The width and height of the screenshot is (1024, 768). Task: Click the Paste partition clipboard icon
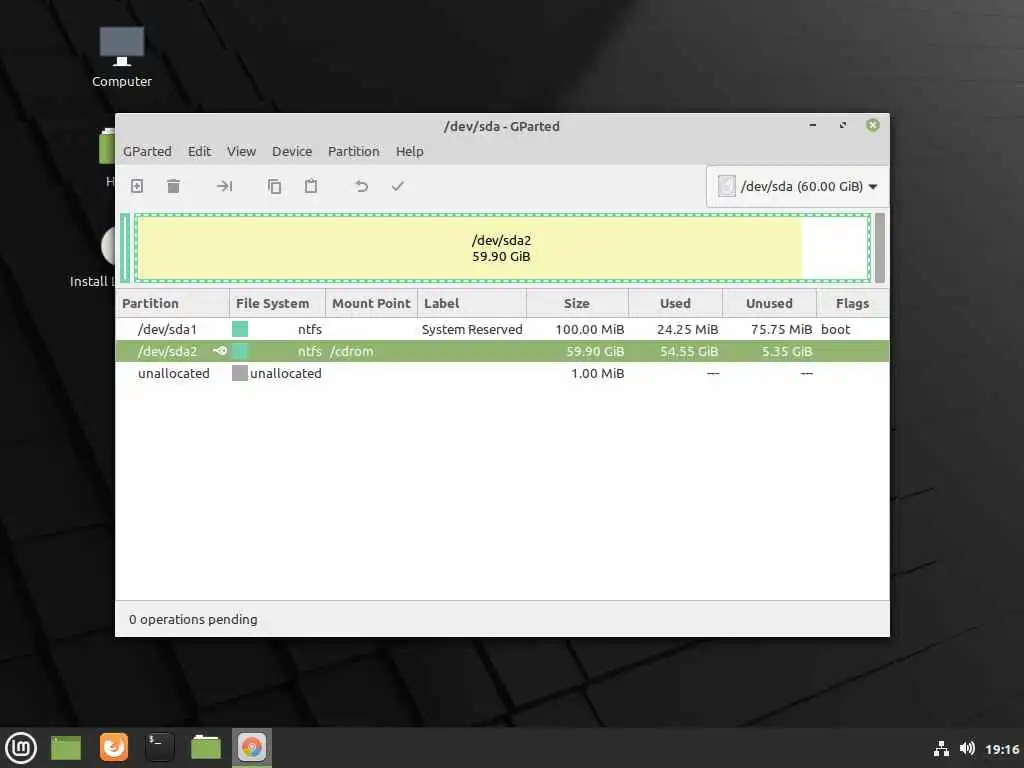(311, 186)
